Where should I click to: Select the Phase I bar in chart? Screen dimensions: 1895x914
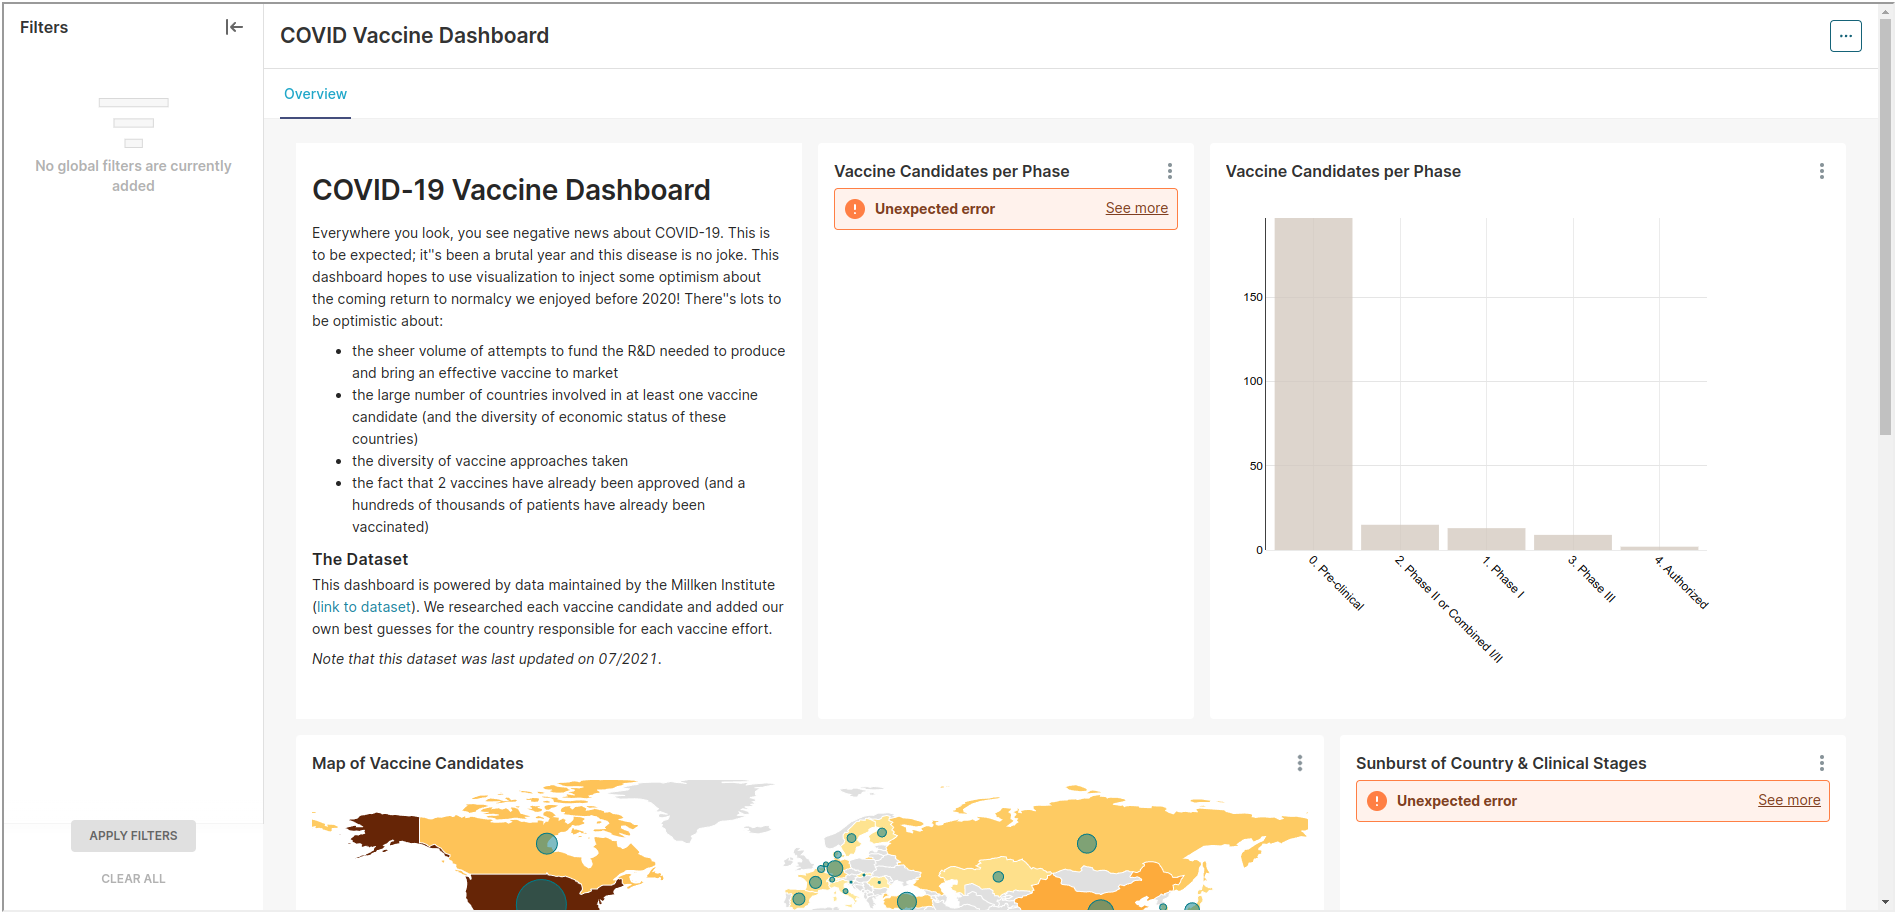click(1486, 539)
